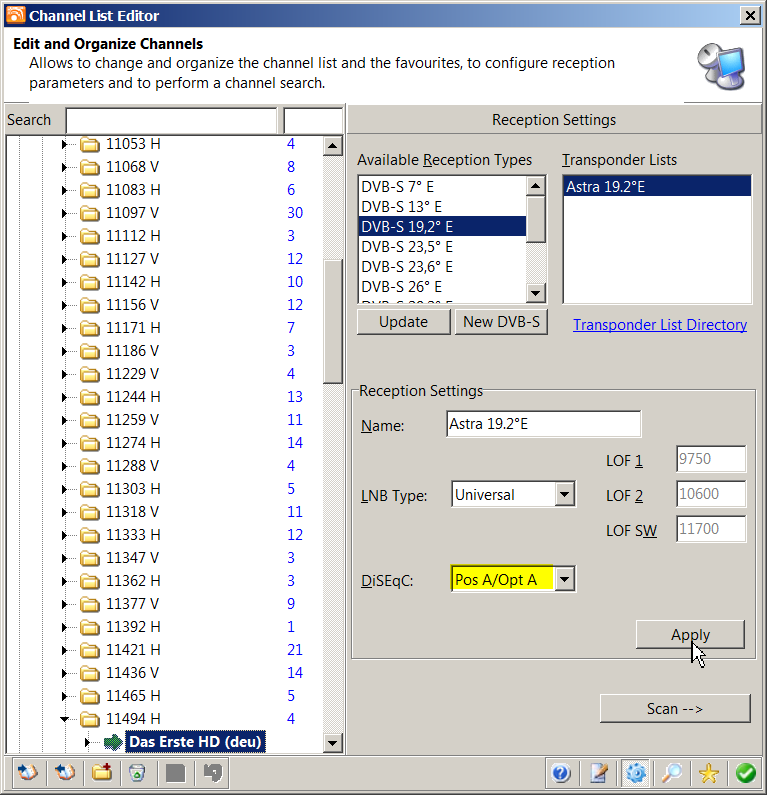
Task: Click the Name field containing Astra 19.2°E
Action: 543,425
